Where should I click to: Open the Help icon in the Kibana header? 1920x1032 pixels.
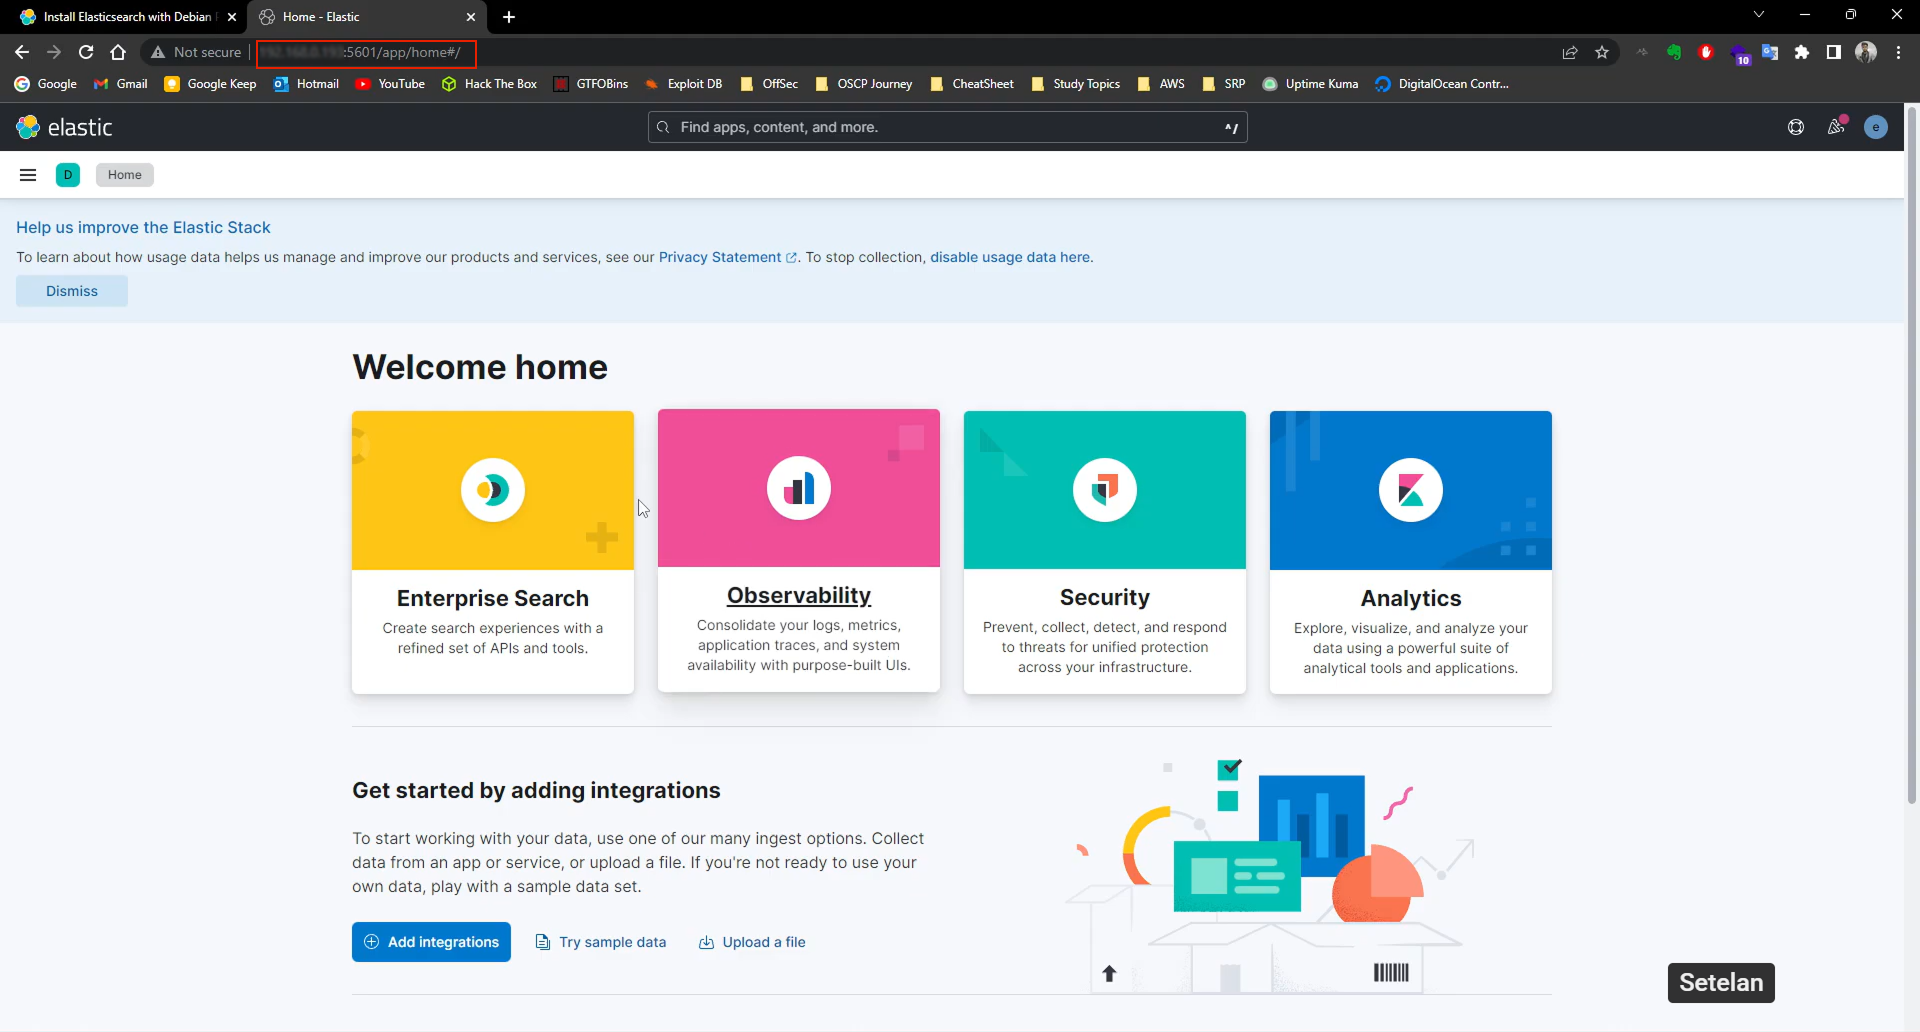point(1796,127)
